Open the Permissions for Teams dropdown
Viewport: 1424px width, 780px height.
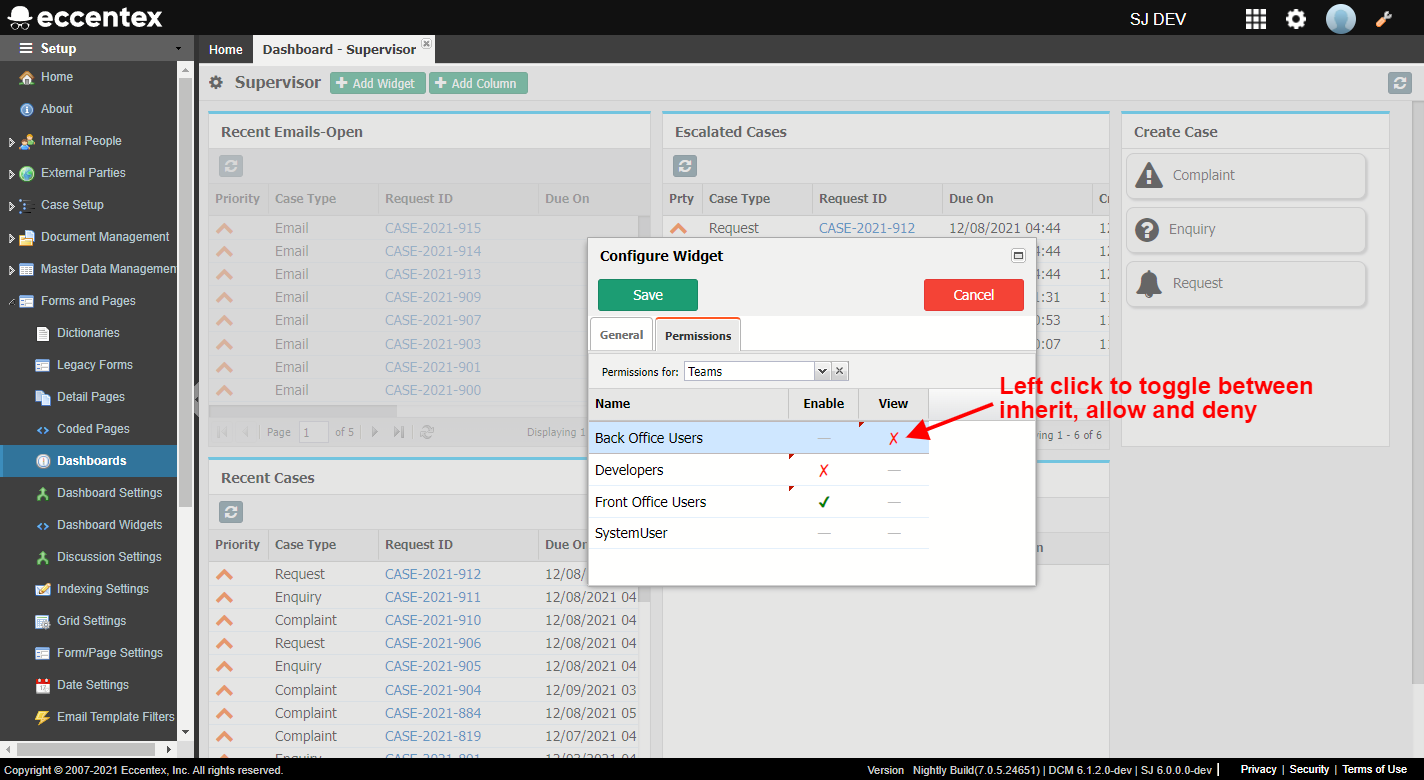pyautogui.click(x=822, y=371)
